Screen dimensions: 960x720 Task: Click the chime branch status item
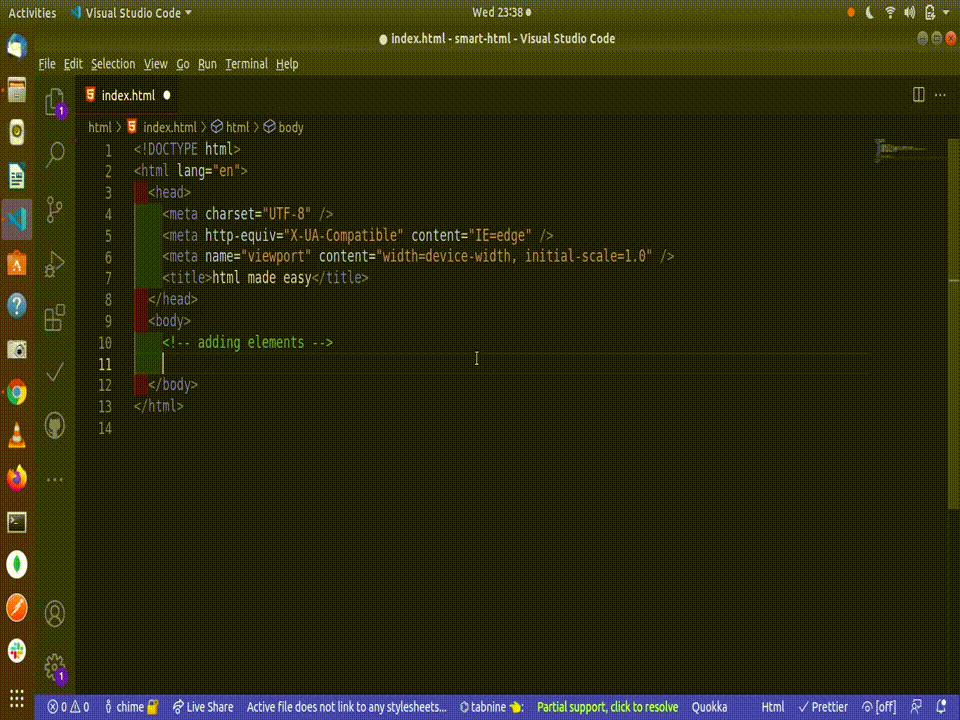[131, 707]
